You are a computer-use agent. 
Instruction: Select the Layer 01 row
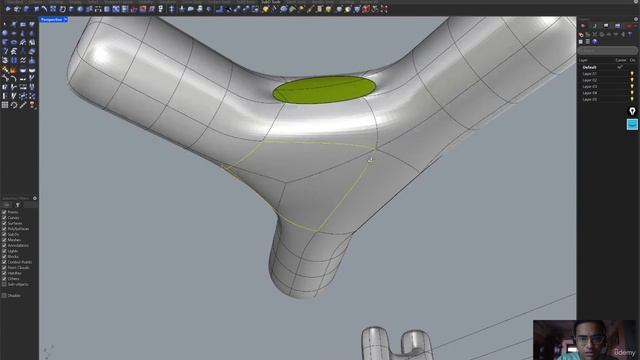coord(608,74)
